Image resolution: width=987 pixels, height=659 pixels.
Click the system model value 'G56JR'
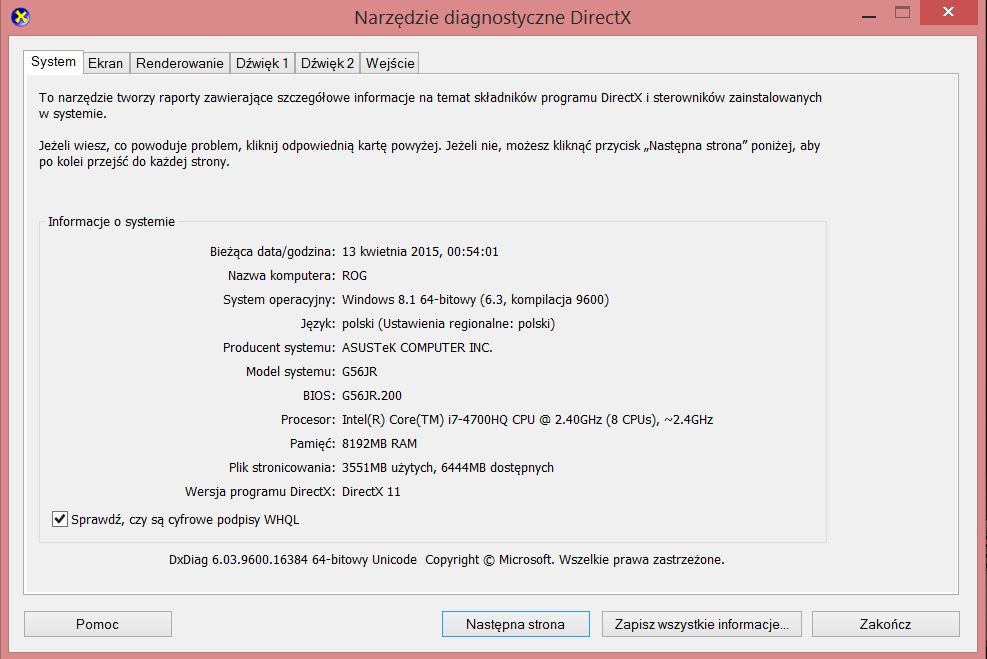coord(359,371)
